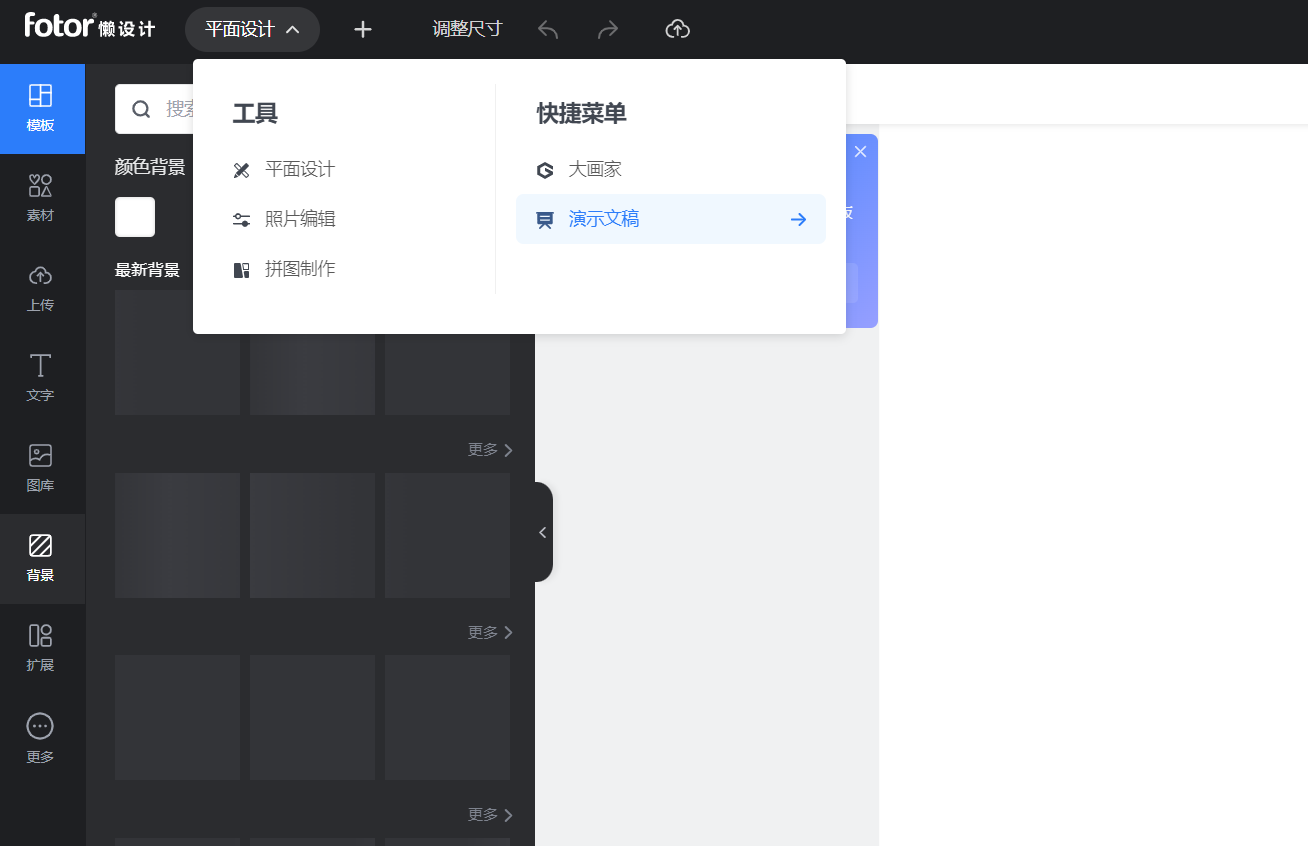This screenshot has width=1308, height=846.
Task: Open 演示文稿 in the quick menu
Action: point(671,219)
